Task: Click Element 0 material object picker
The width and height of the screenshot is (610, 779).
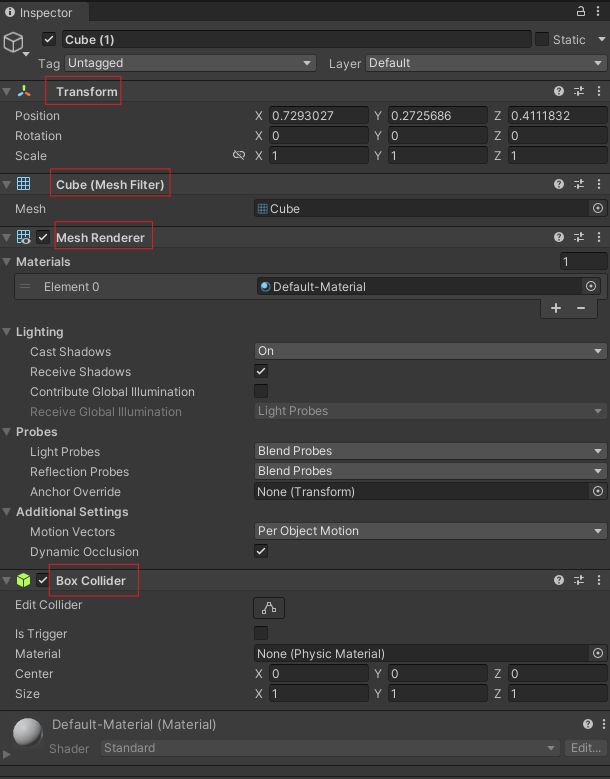Action: [x=591, y=286]
